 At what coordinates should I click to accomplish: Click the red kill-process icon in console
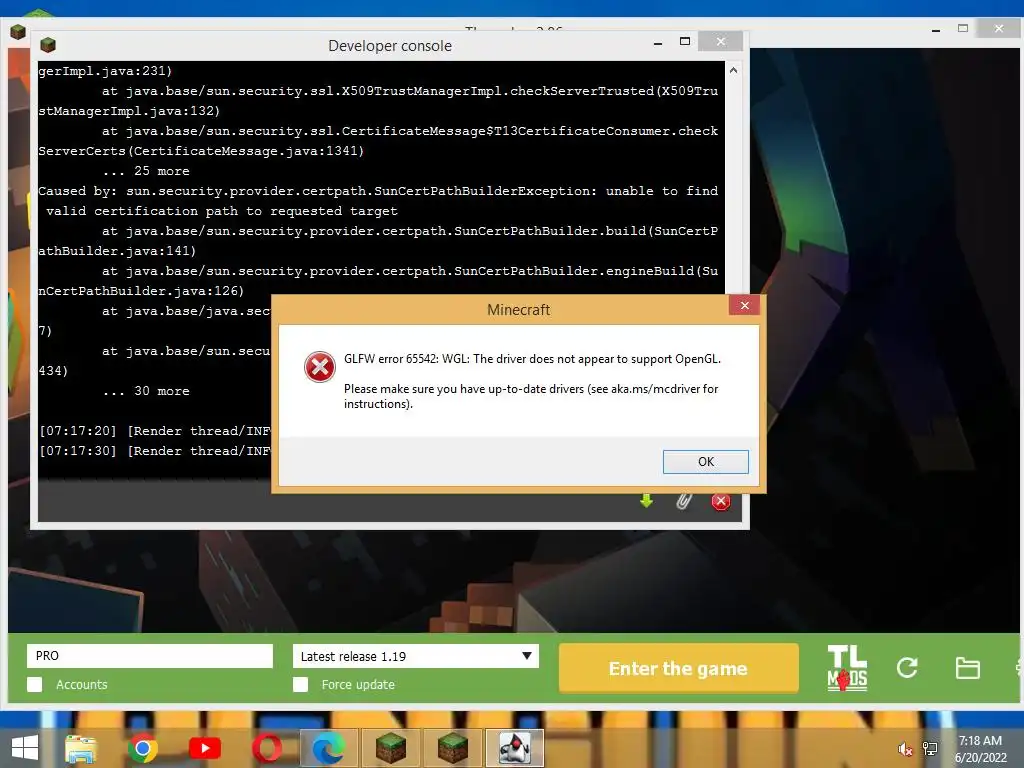click(720, 502)
